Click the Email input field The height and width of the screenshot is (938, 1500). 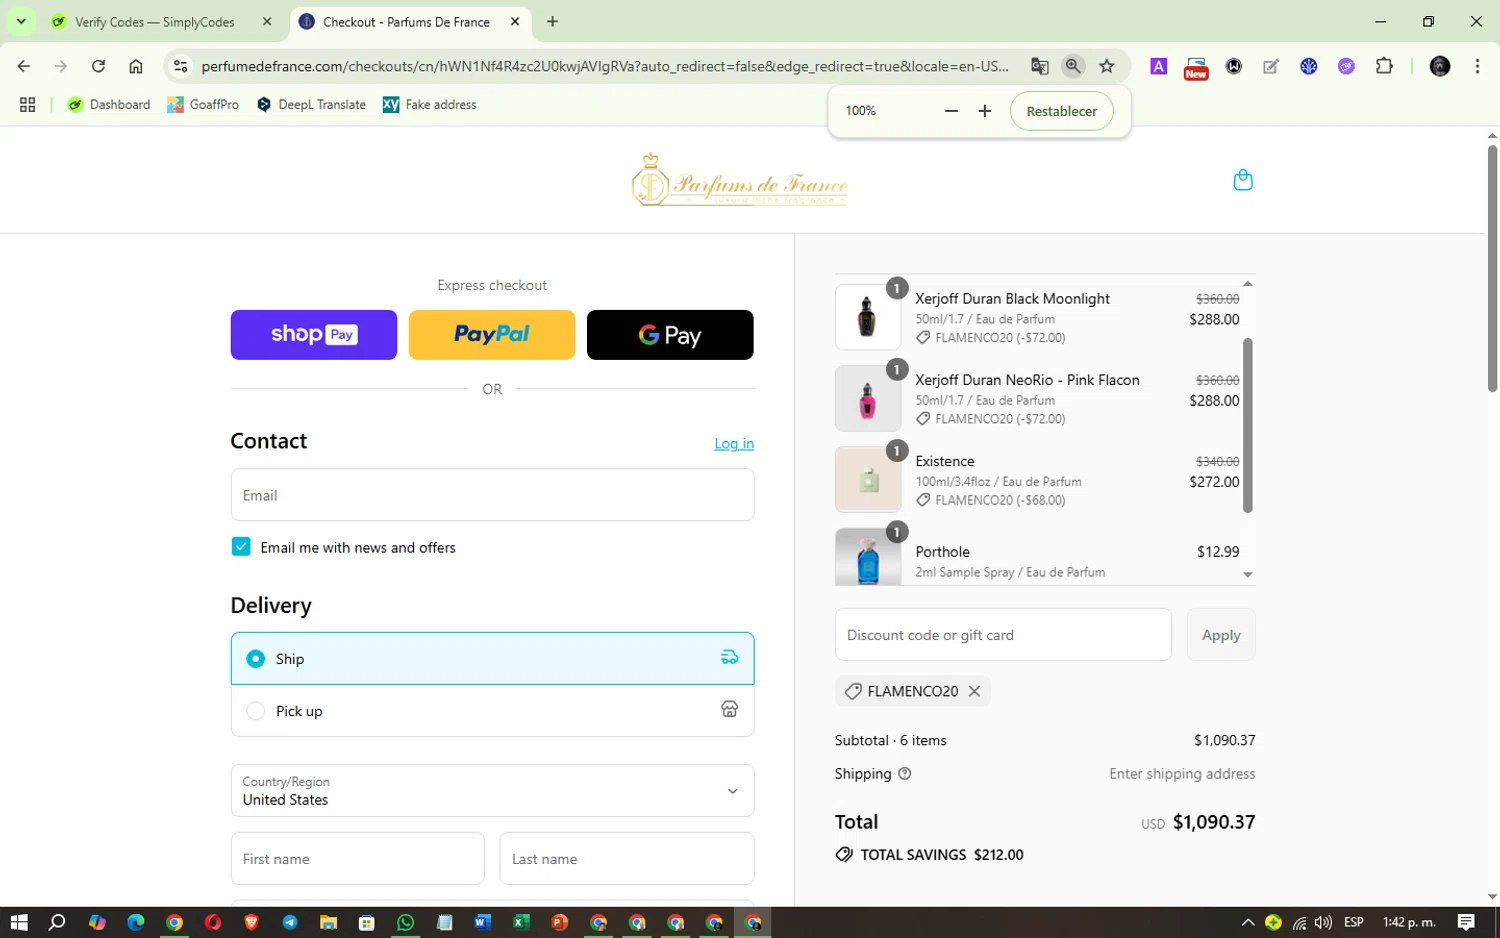point(492,495)
